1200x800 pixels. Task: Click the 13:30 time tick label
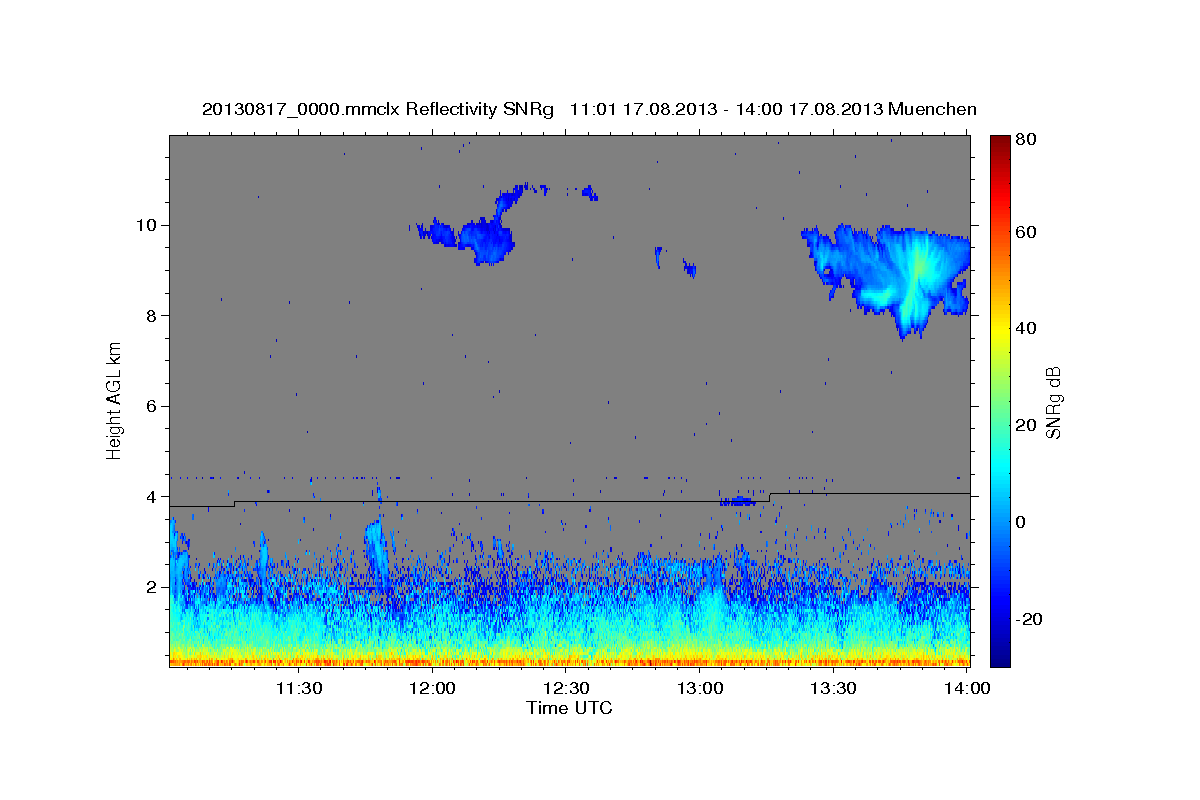(x=833, y=688)
